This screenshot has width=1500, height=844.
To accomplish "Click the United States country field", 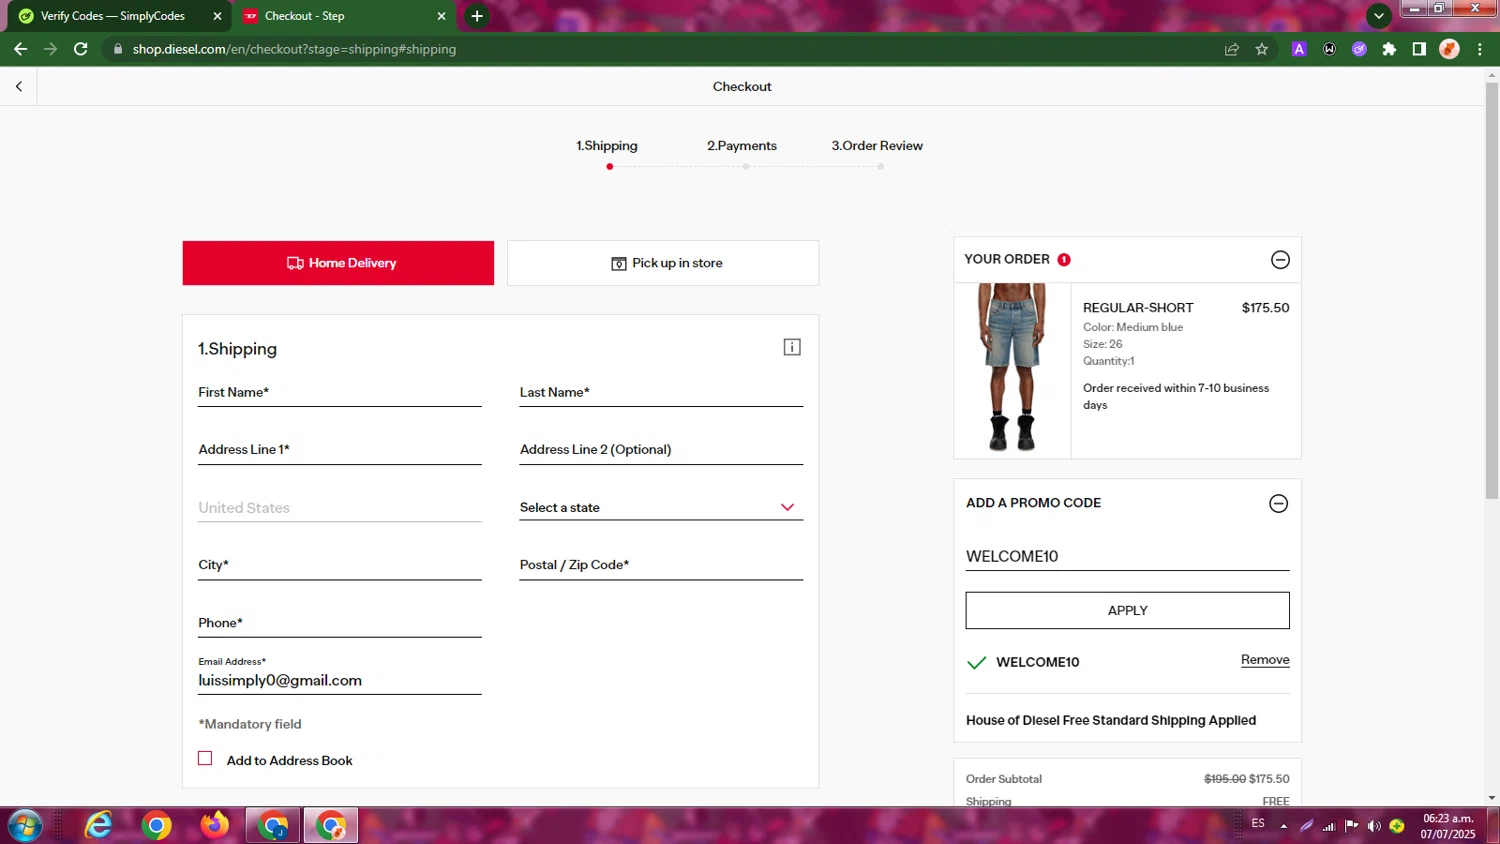I will 340,508.
